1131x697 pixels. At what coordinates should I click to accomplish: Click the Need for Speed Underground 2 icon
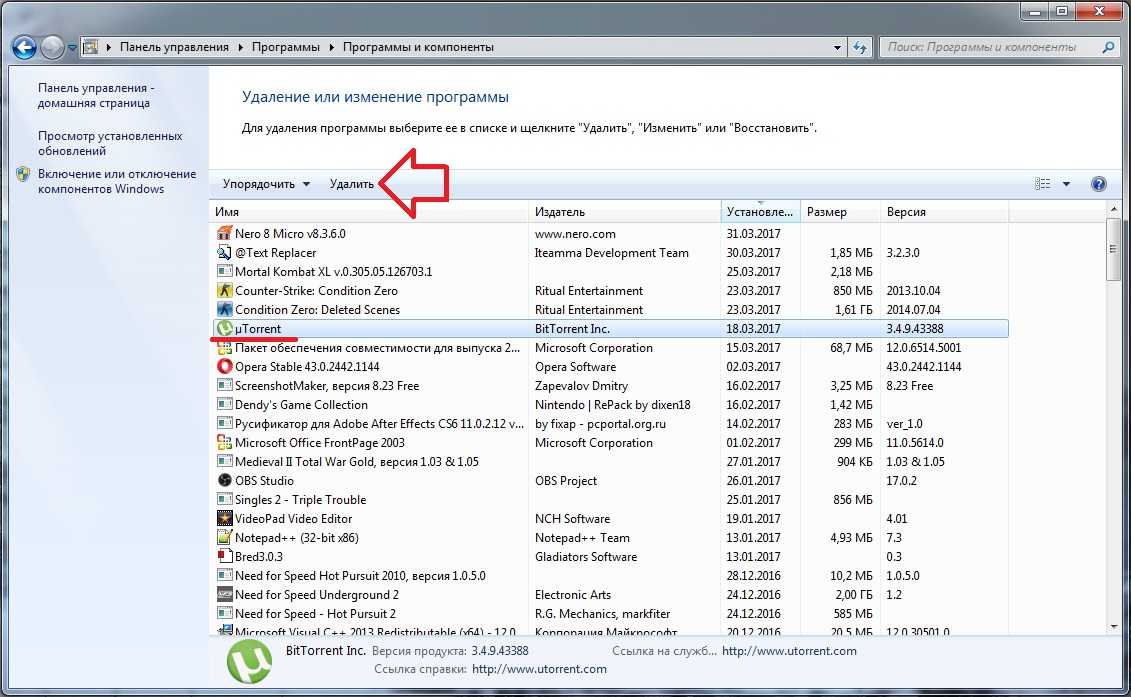coord(224,595)
